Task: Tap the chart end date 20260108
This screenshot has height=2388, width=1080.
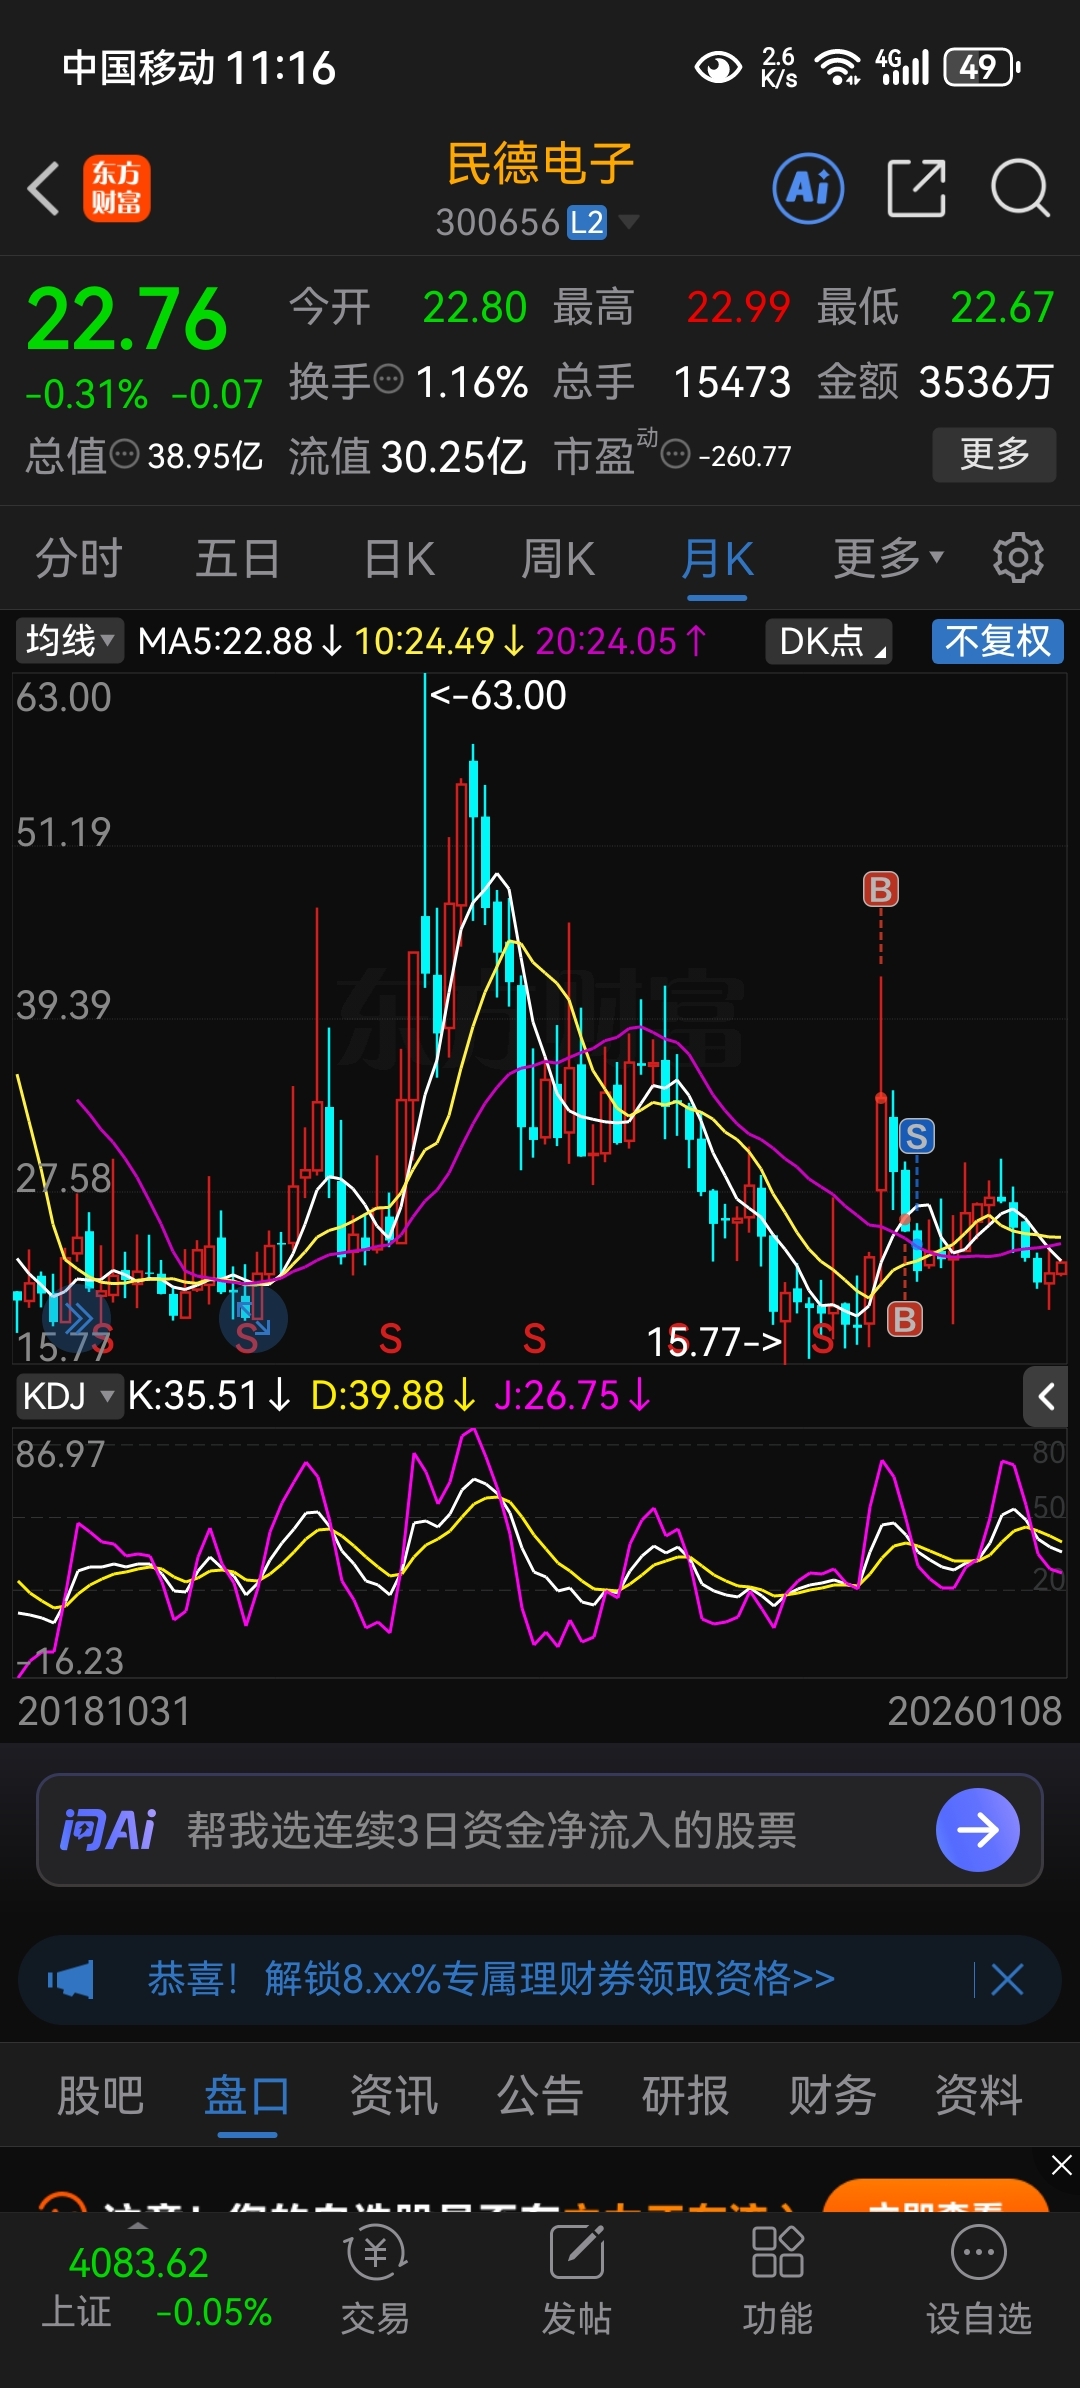Action: click(x=974, y=1711)
